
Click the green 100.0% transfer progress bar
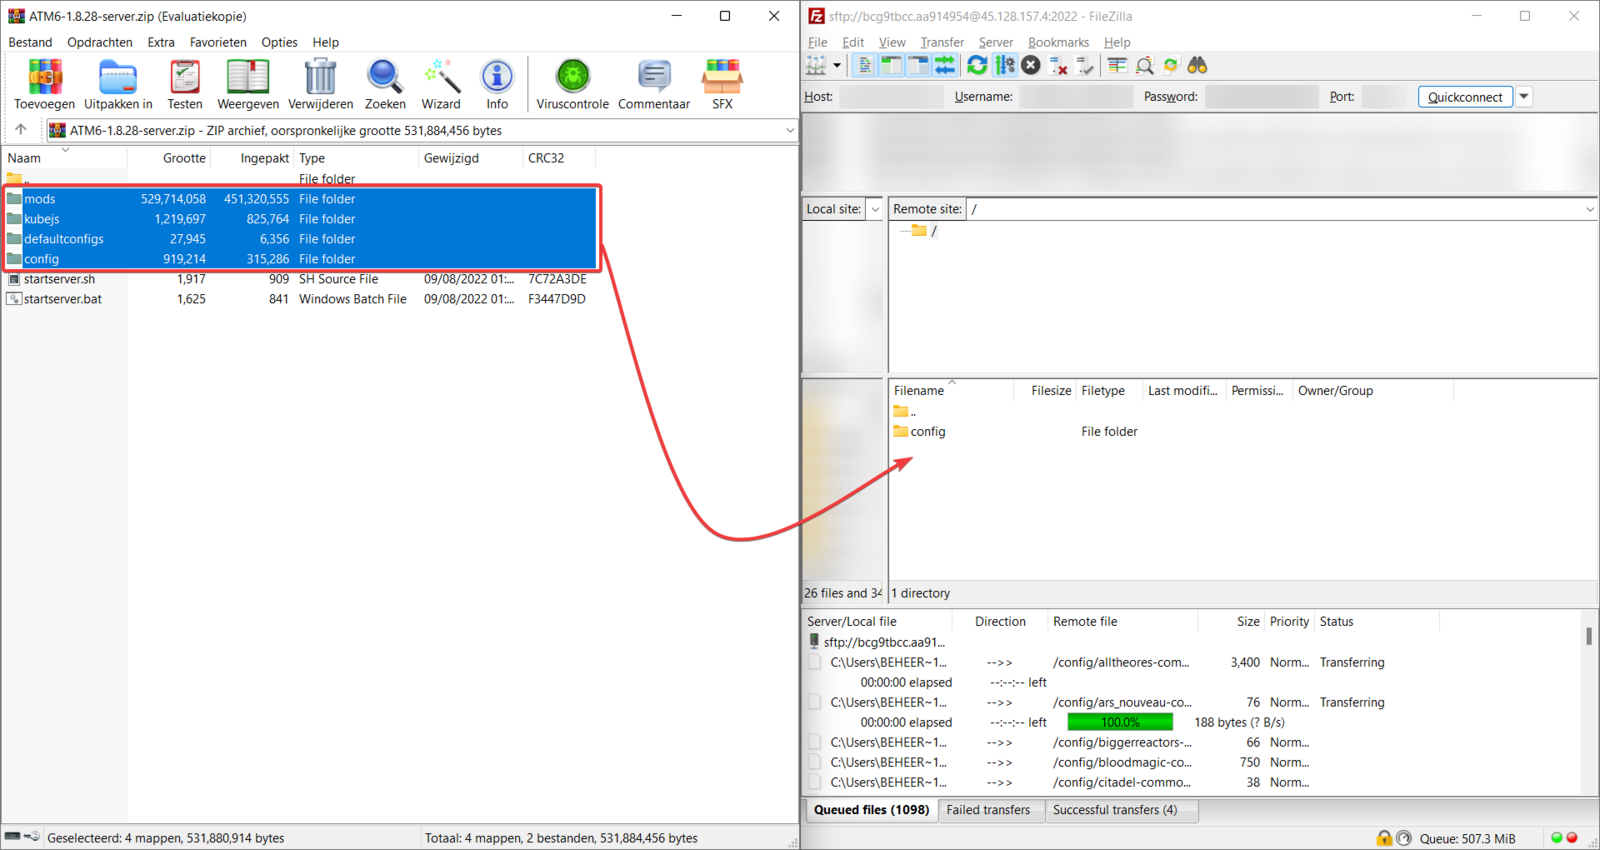tap(1120, 722)
